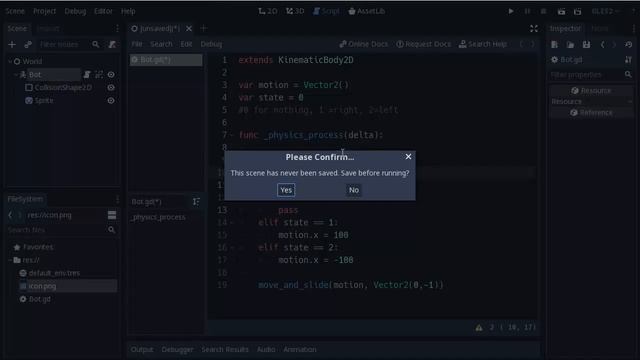
Task: Select the CollisionShape2D node
Action: point(63,87)
